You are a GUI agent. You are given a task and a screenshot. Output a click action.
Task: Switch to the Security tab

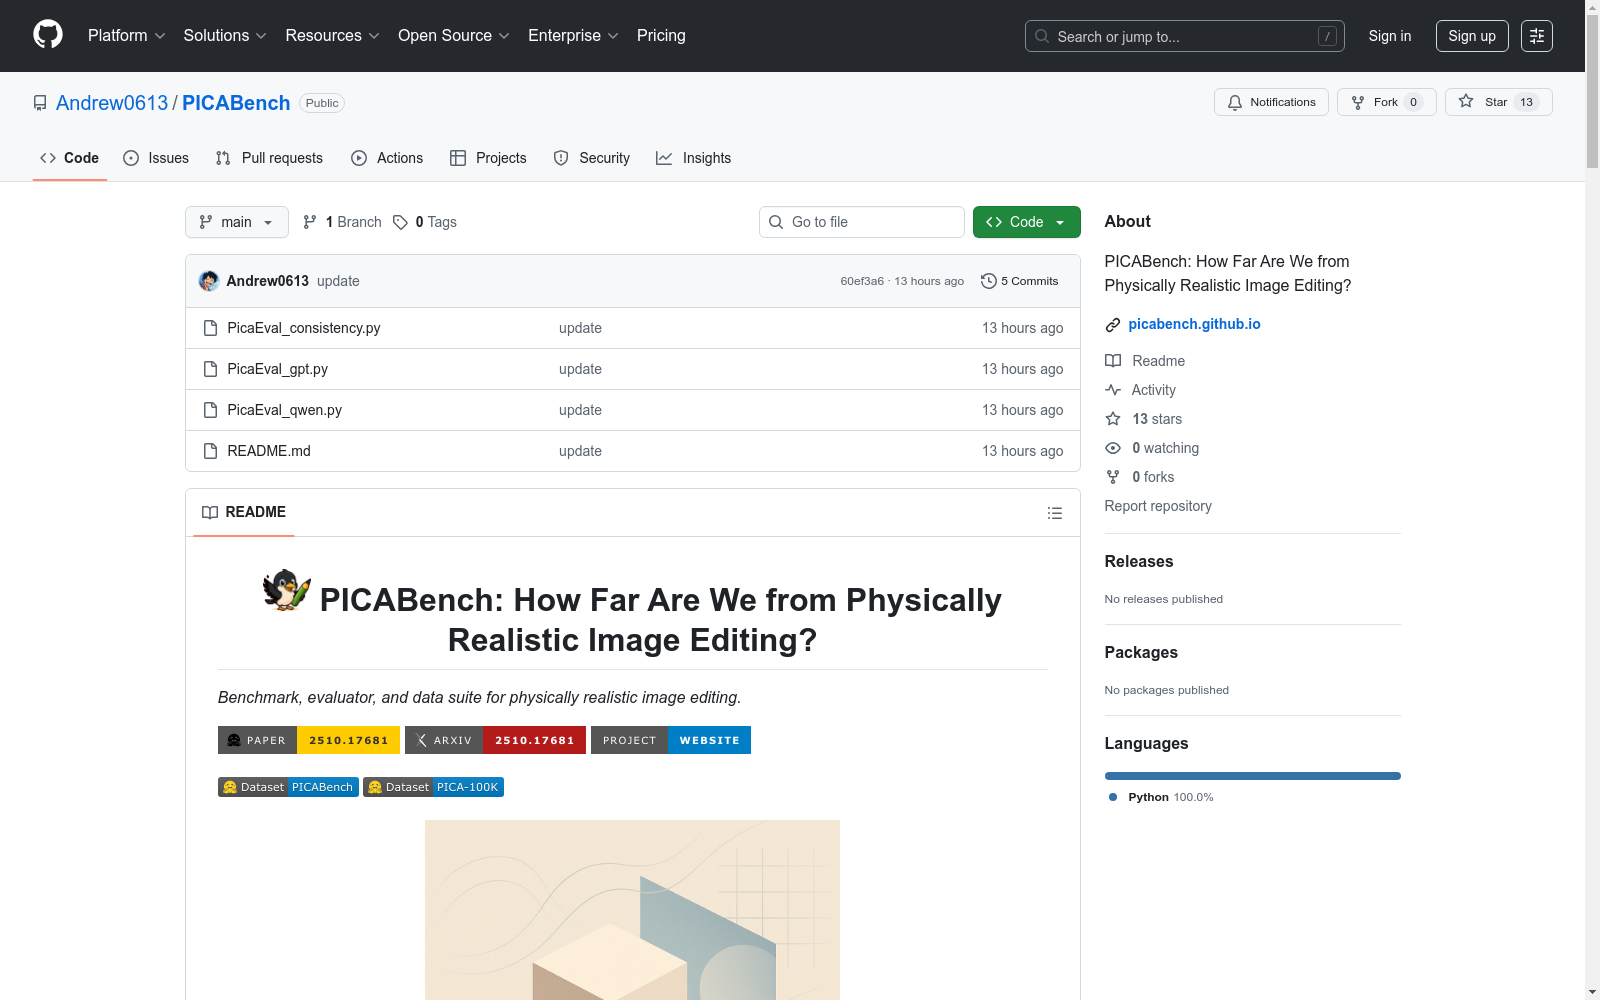tap(592, 158)
